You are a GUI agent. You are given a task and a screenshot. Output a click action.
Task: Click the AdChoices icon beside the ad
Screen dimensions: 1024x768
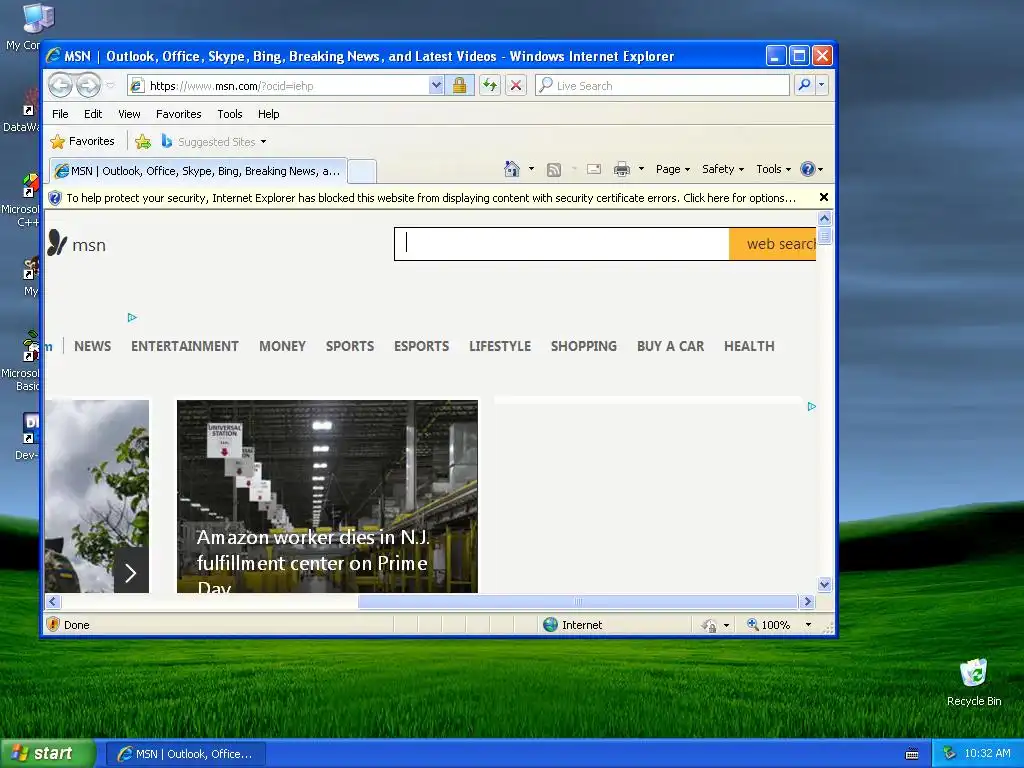tap(812, 406)
